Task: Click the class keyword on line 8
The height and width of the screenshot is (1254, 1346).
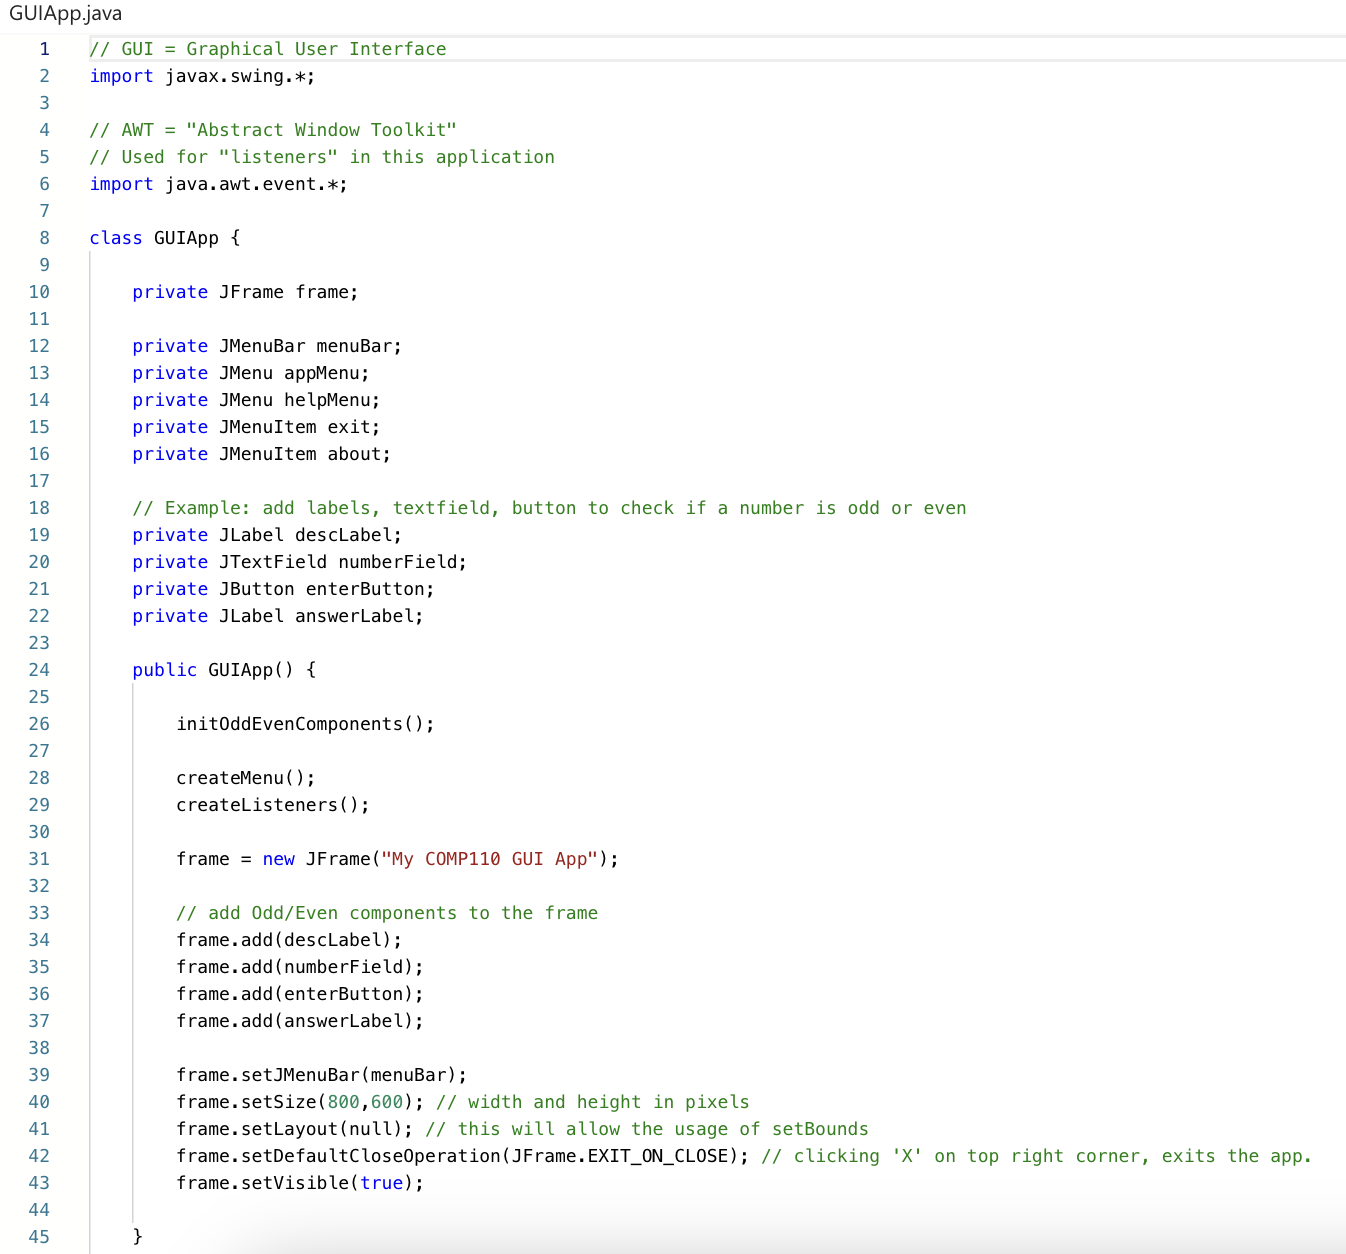Action: [115, 237]
